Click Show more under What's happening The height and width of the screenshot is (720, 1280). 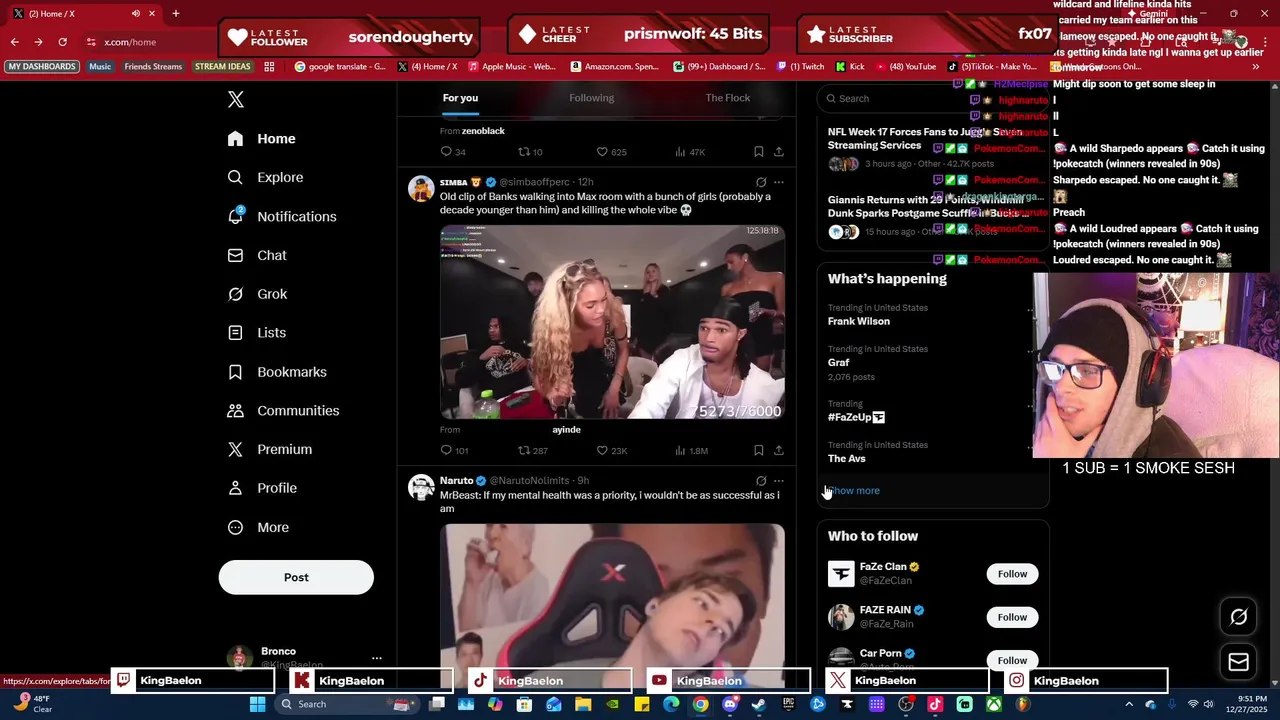pyautogui.click(x=855, y=491)
